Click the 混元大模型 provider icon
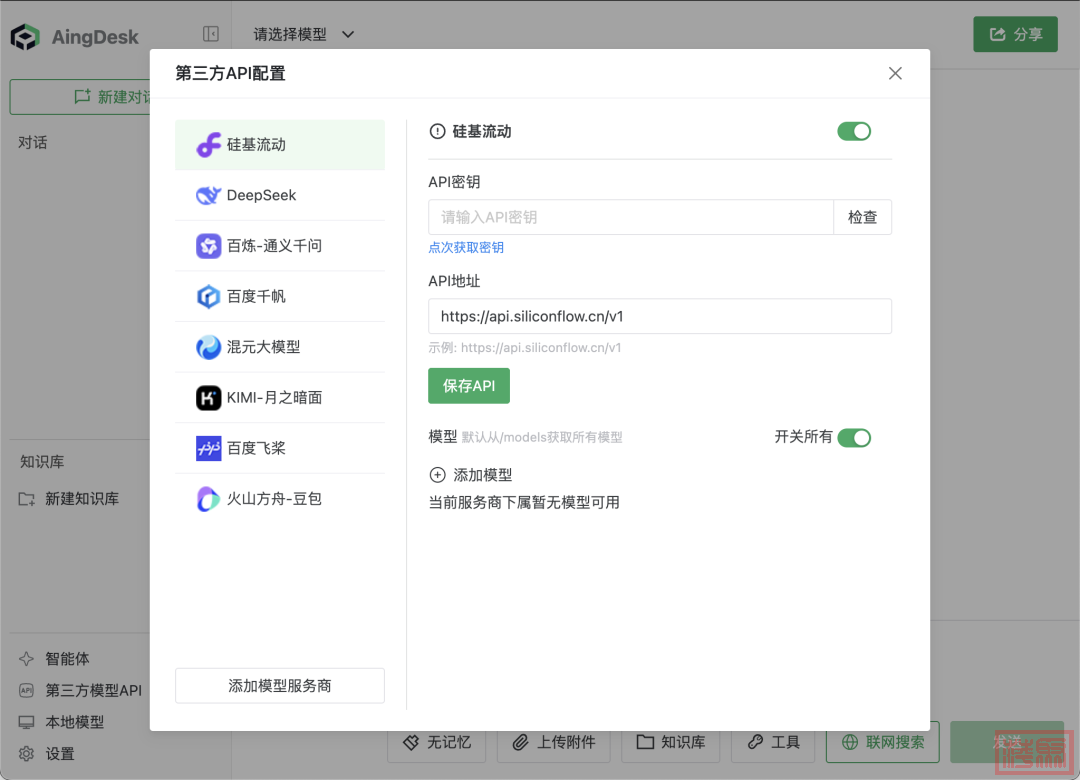 [208, 347]
